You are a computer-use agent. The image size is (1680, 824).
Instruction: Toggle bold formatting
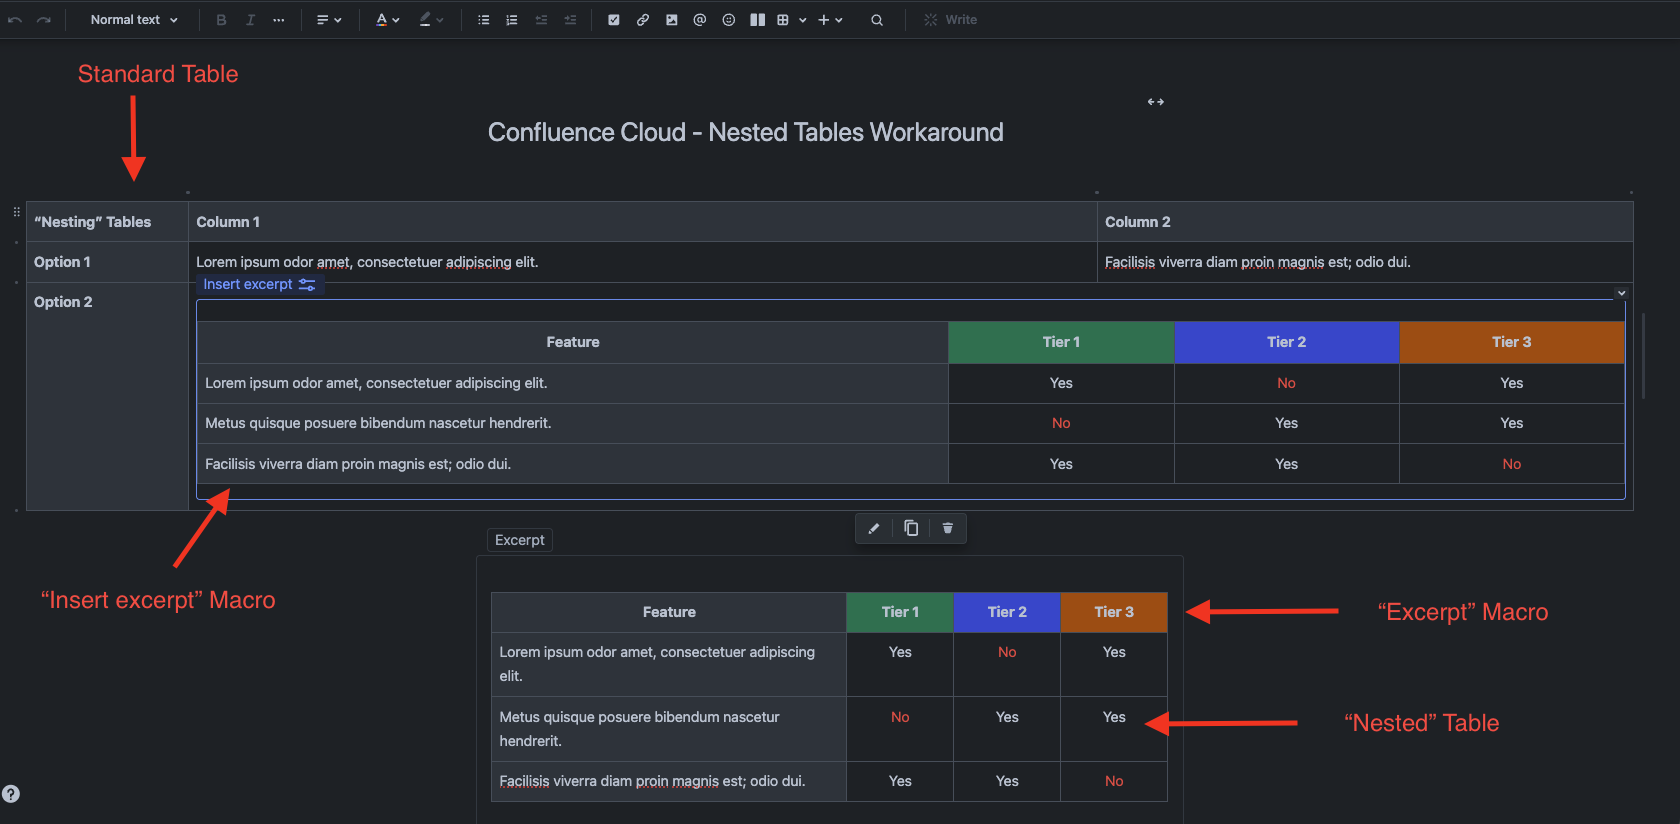[x=221, y=20]
